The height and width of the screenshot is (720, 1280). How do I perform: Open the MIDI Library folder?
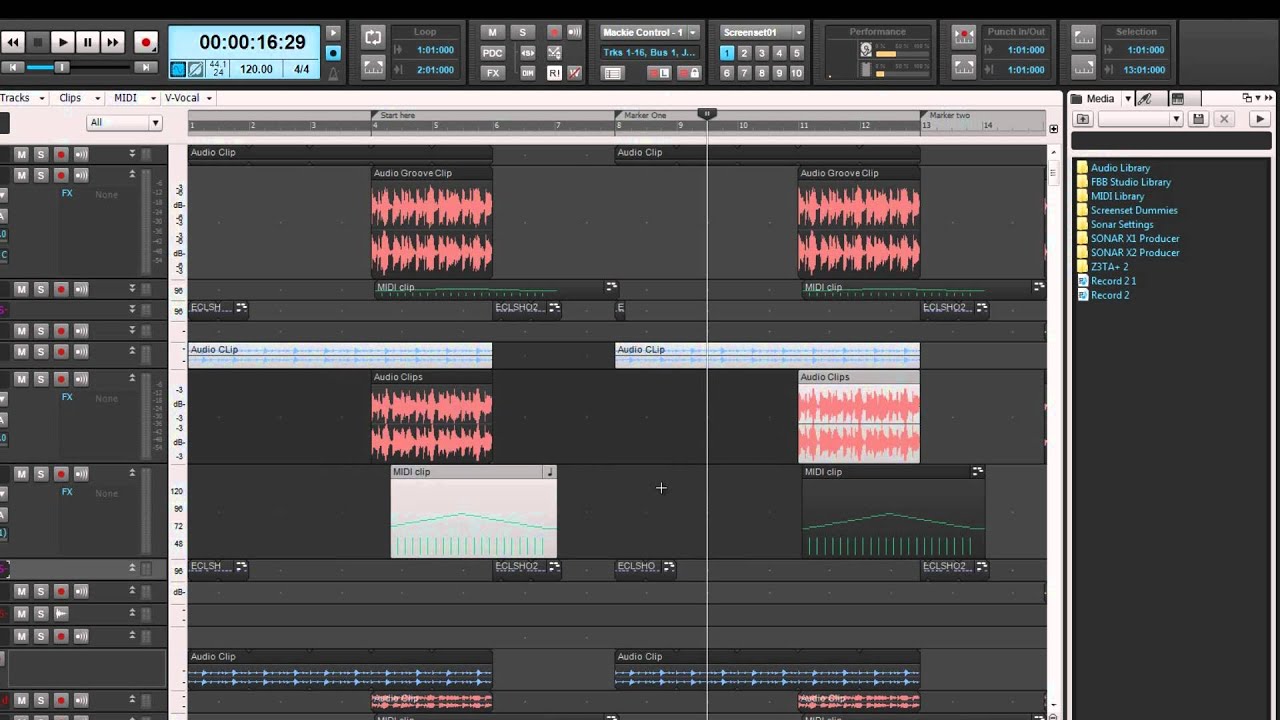pos(1117,196)
